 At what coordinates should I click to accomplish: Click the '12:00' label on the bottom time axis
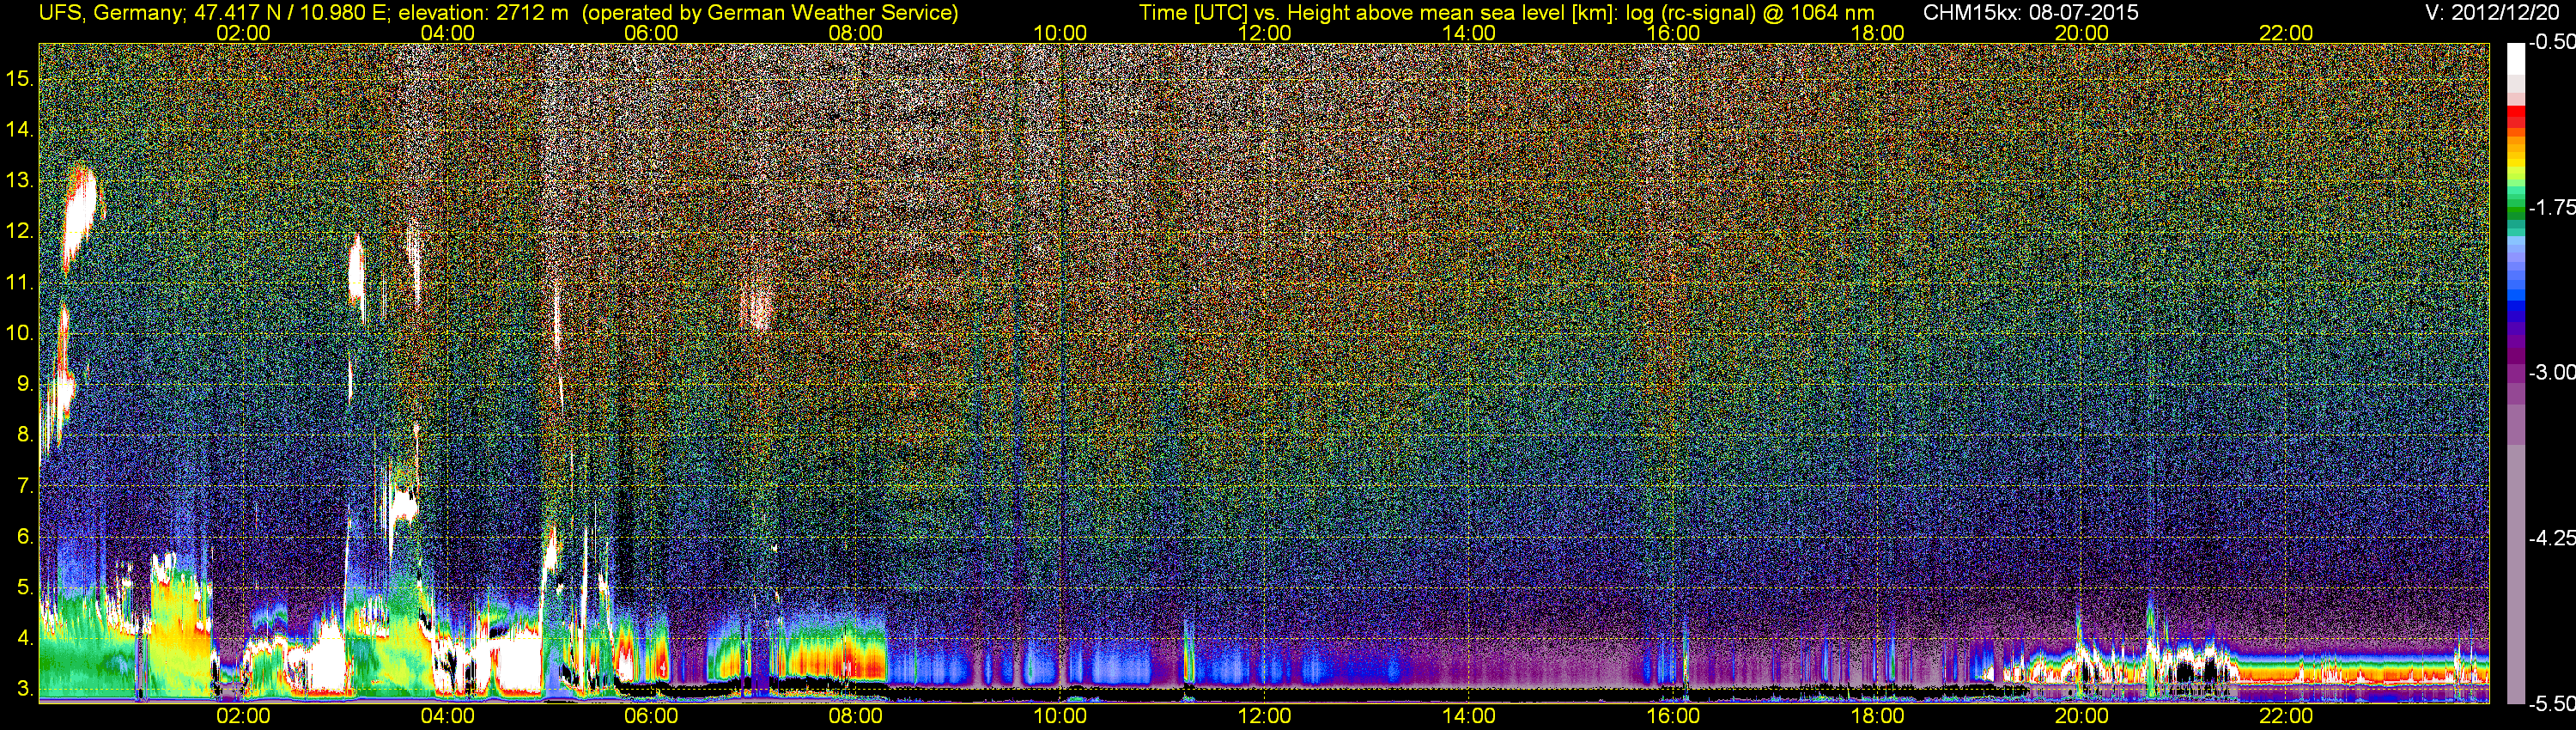point(1264,716)
